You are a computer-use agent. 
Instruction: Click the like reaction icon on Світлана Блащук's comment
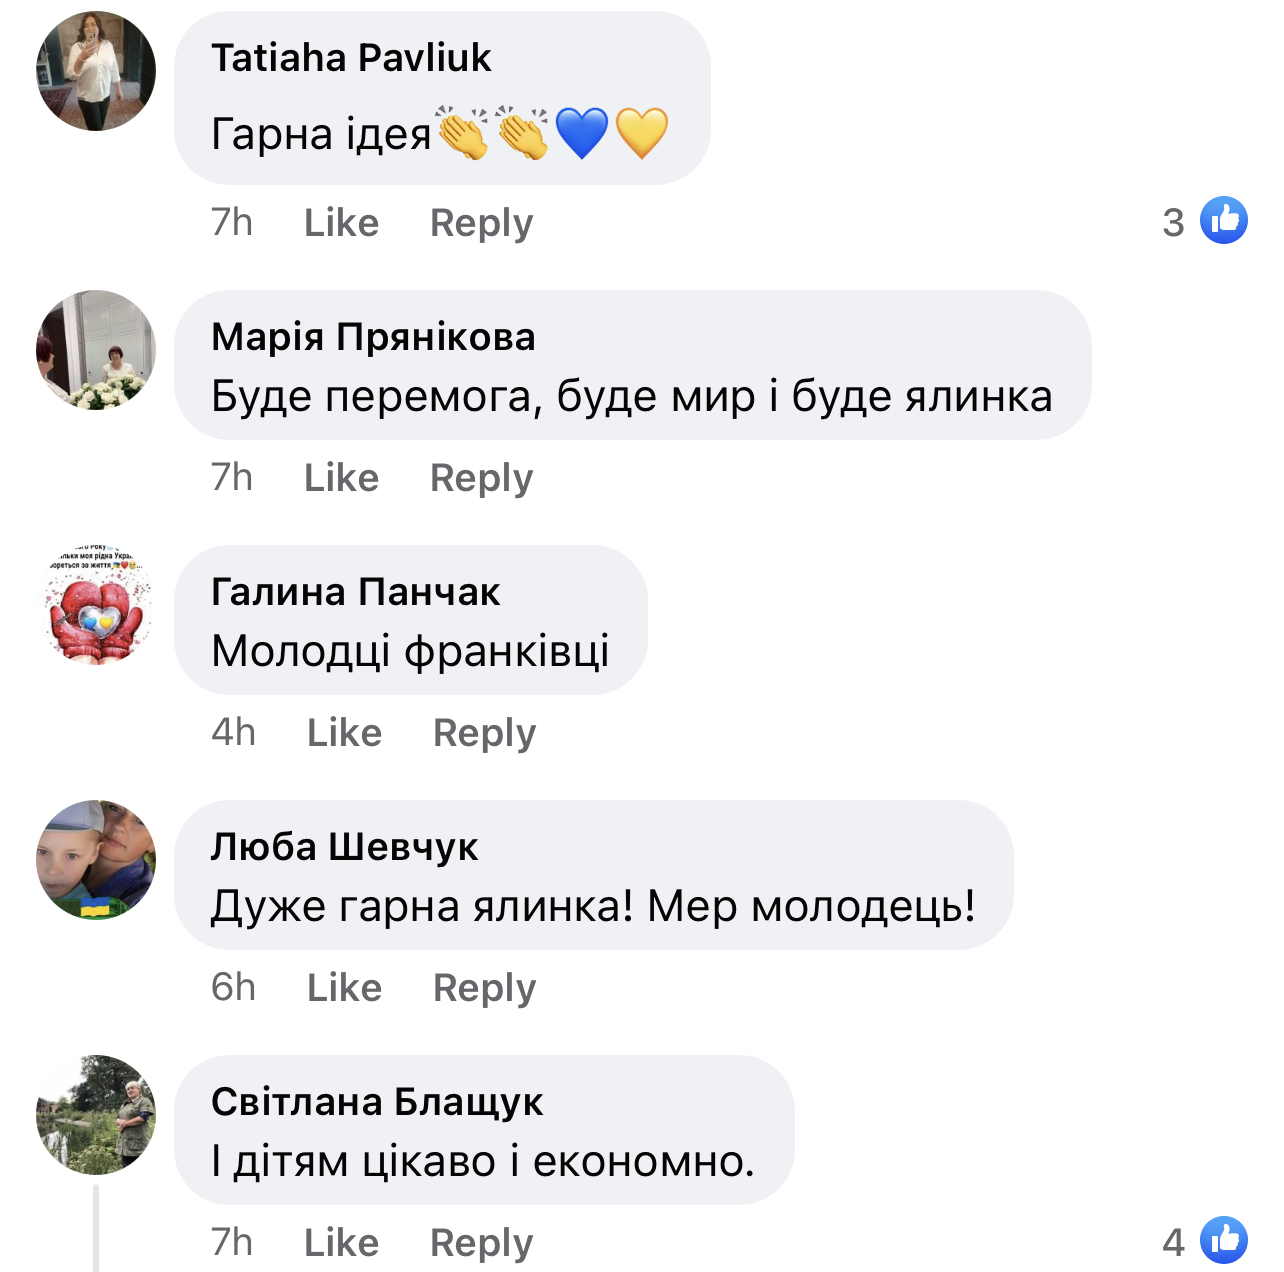(x=1223, y=1241)
